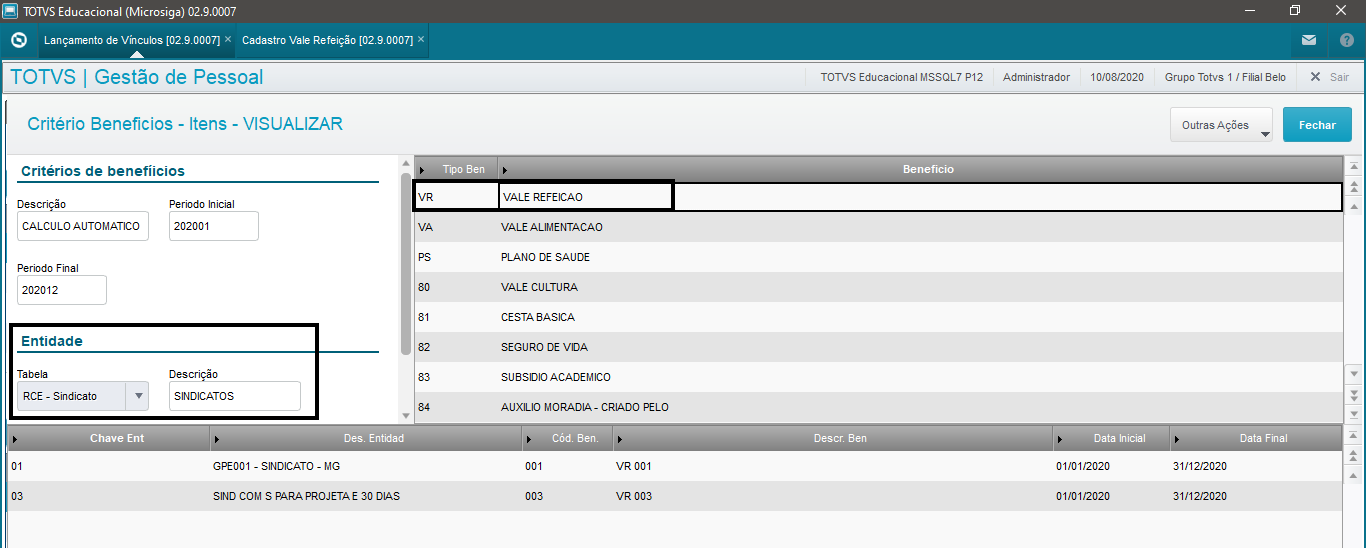Select the VALE ALIMENTACAO benefit row
This screenshot has height=548, width=1366.
coord(878,227)
